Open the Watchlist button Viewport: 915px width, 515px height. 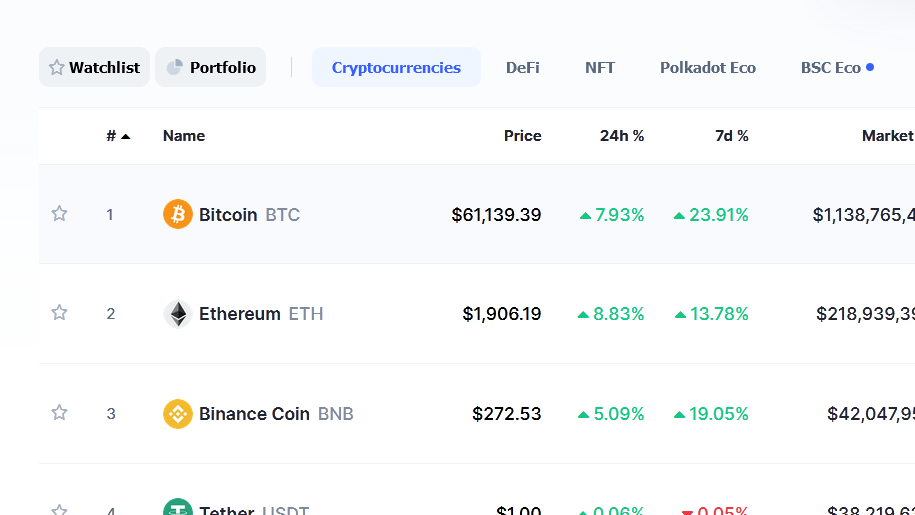(x=95, y=67)
